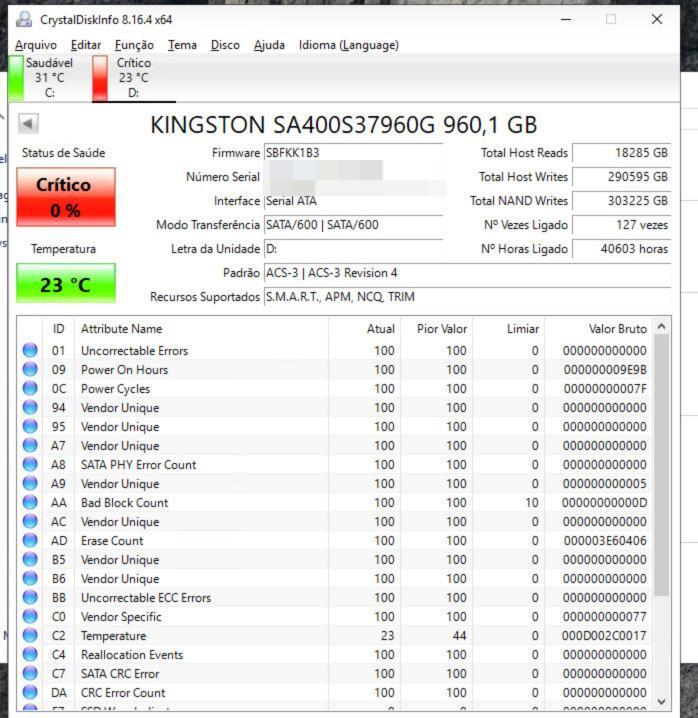
Task: Select the Temperature raw value 000D002C0017
Action: 604,636
